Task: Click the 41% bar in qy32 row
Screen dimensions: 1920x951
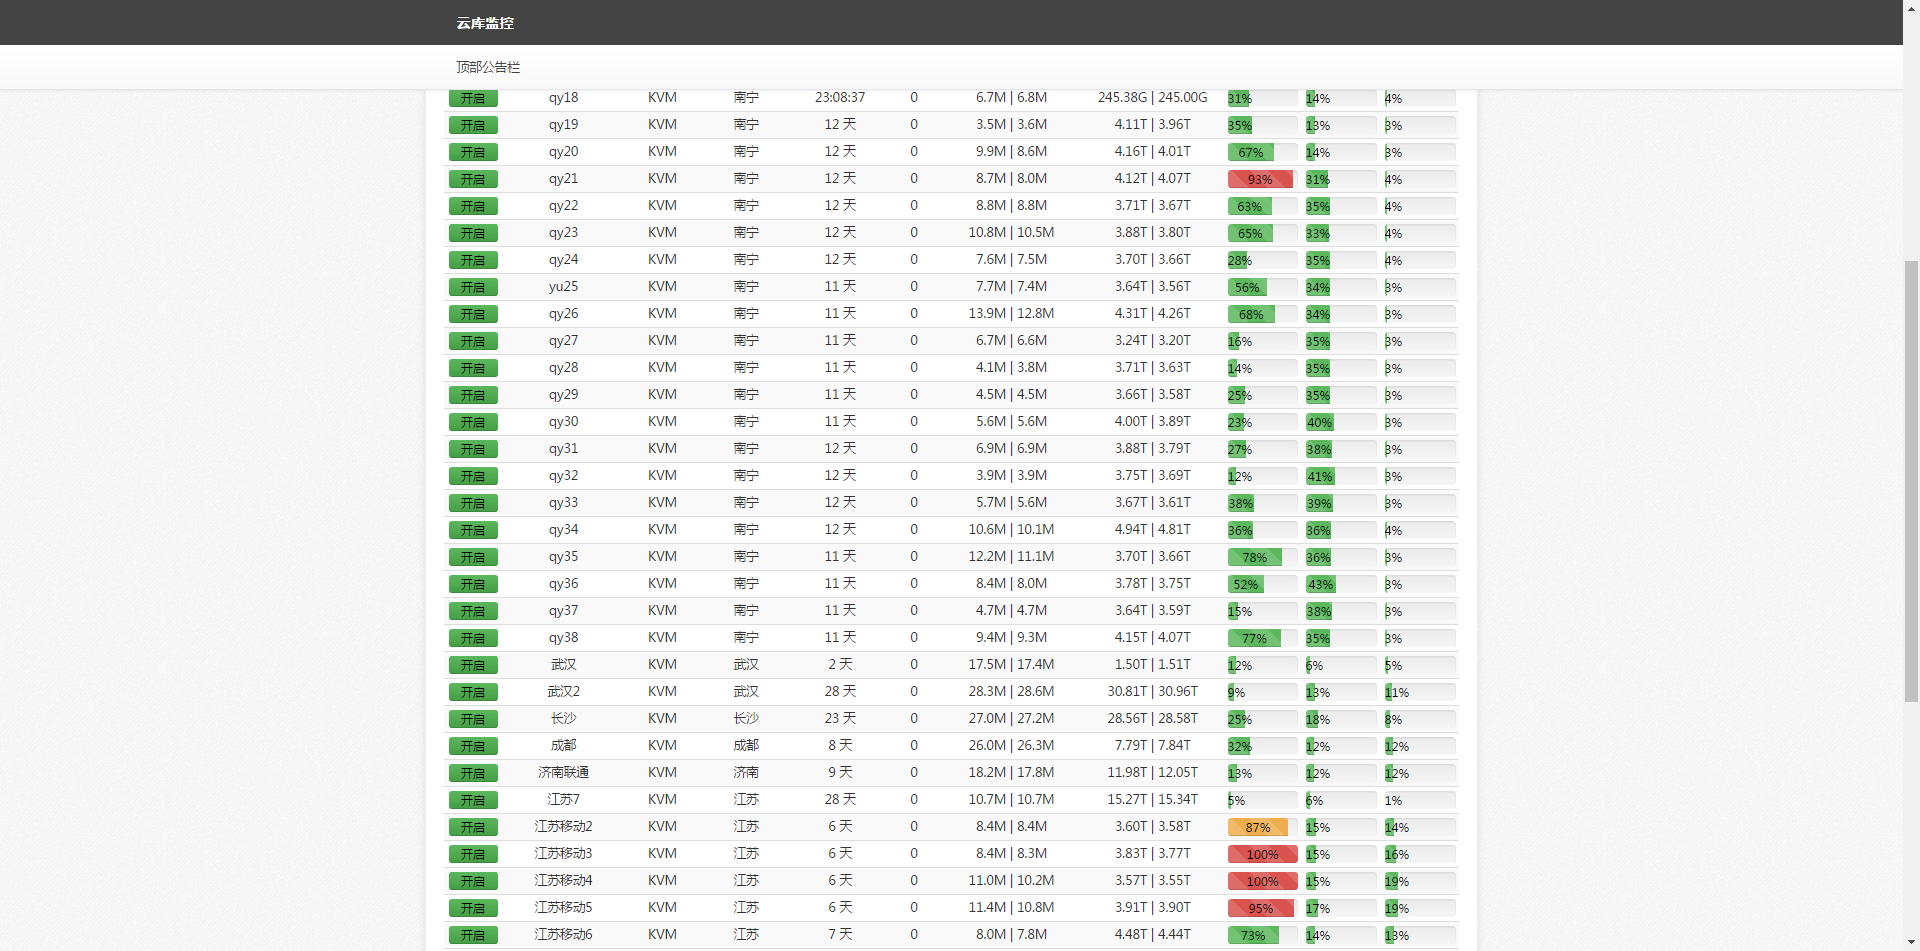Action: [1320, 476]
